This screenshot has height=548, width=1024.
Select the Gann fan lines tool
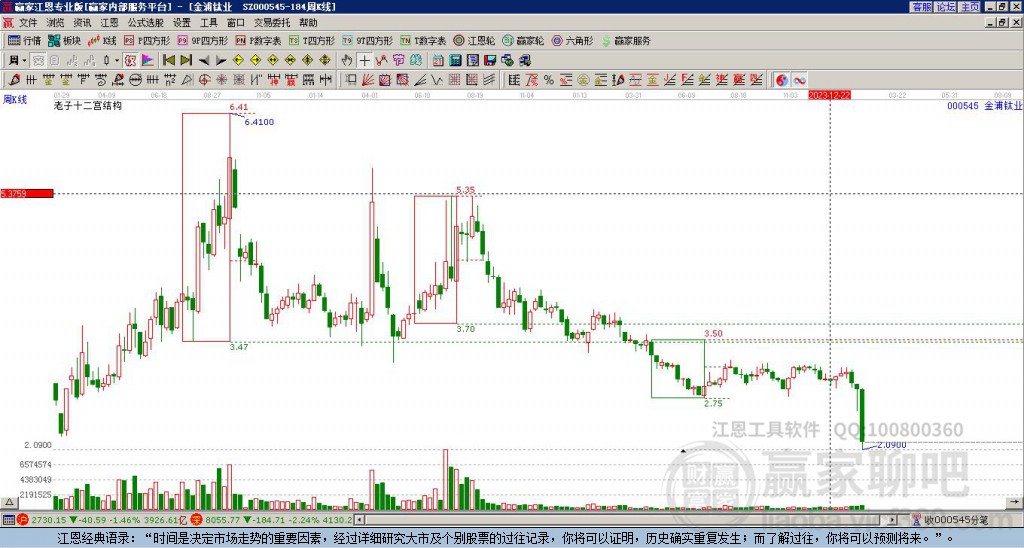pos(368,80)
